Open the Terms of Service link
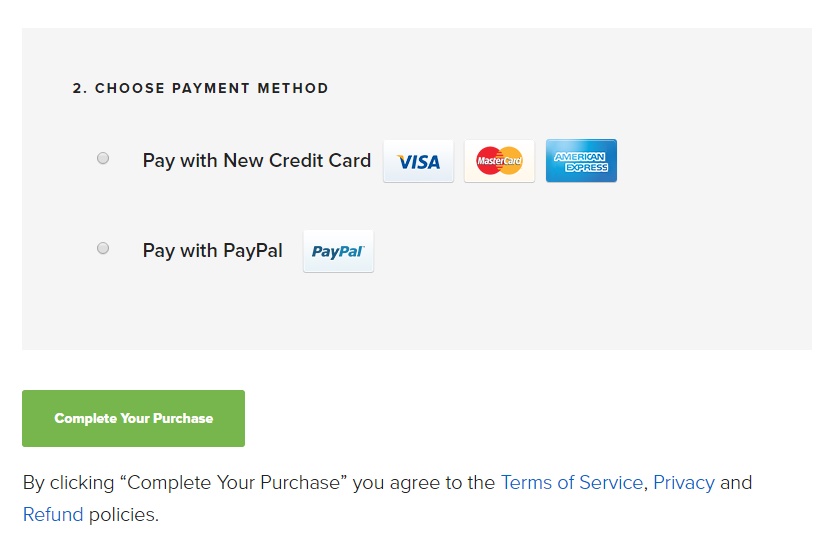 tap(572, 482)
